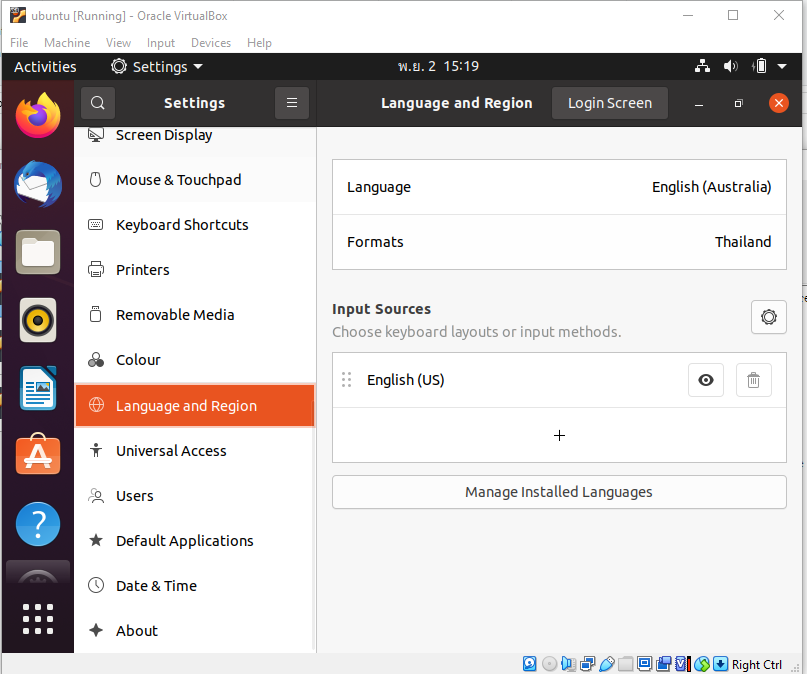Open the Devices menu in VirtualBox
Screen dimensions: 807x674
pyautogui.click(x=211, y=43)
